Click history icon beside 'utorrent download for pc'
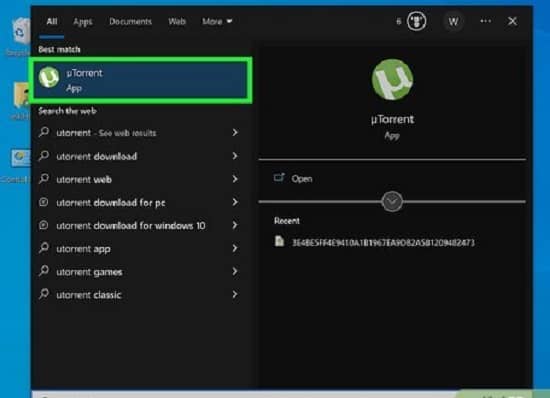Screen dimensions: 550x398 point(44,202)
